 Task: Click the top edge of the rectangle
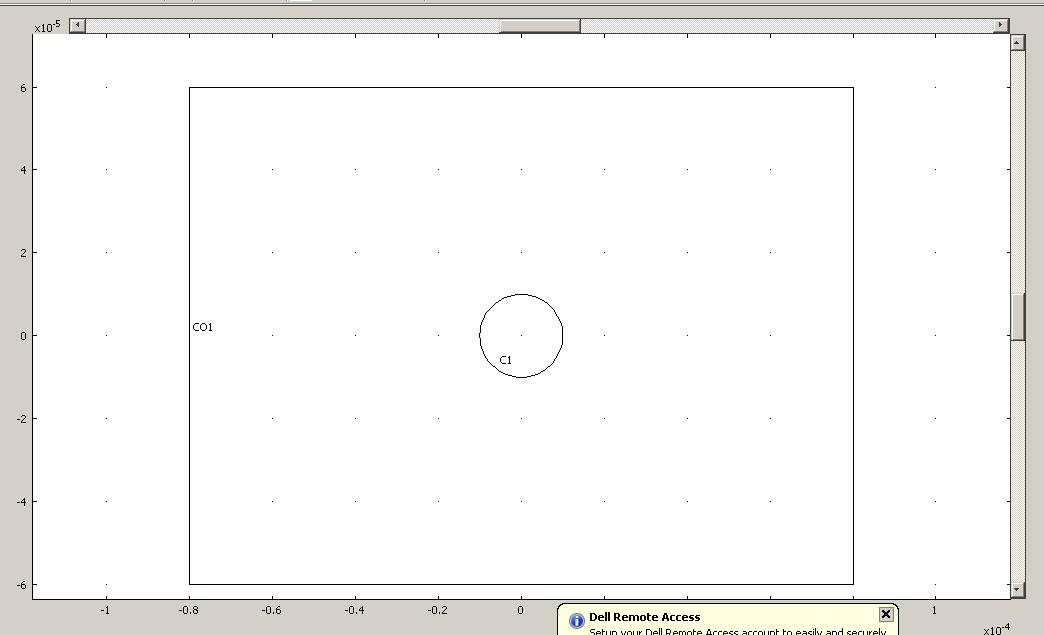tap(520, 88)
